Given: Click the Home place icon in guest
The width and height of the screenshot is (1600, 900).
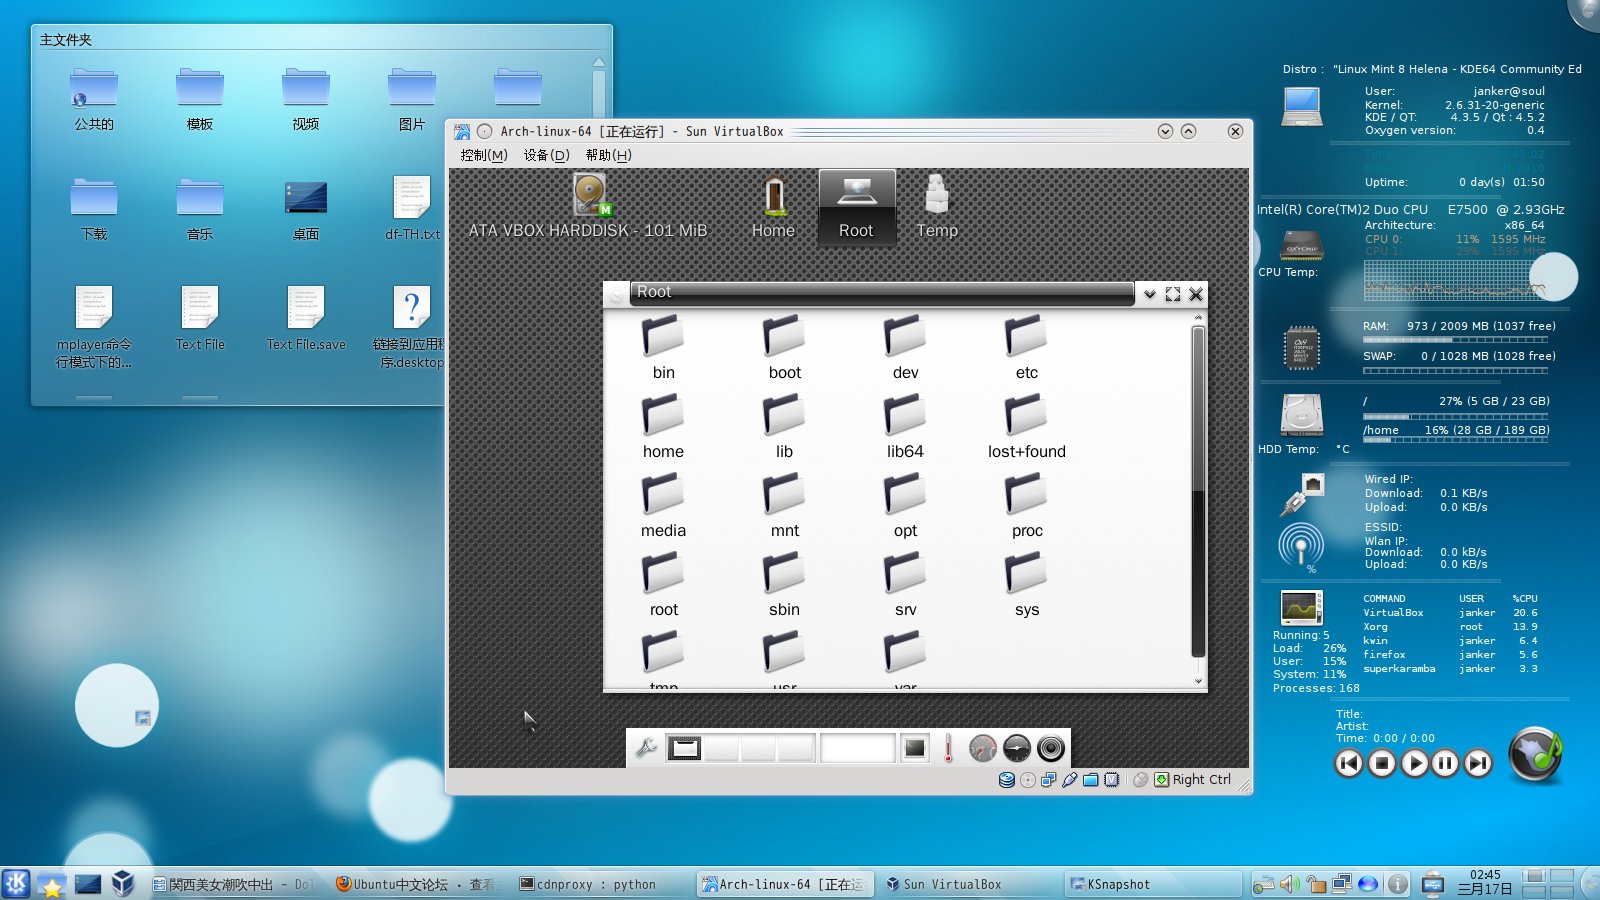Looking at the screenshot, I should (773, 206).
